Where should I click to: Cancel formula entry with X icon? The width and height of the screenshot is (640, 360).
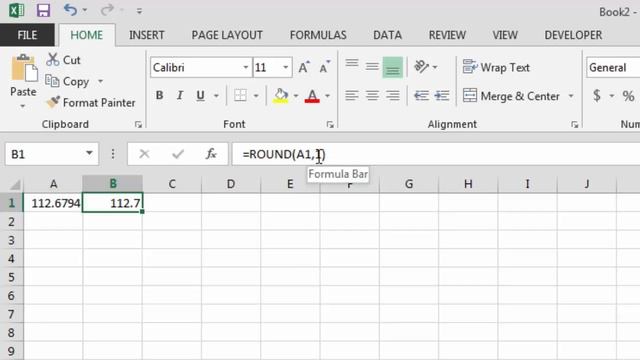tap(144, 154)
